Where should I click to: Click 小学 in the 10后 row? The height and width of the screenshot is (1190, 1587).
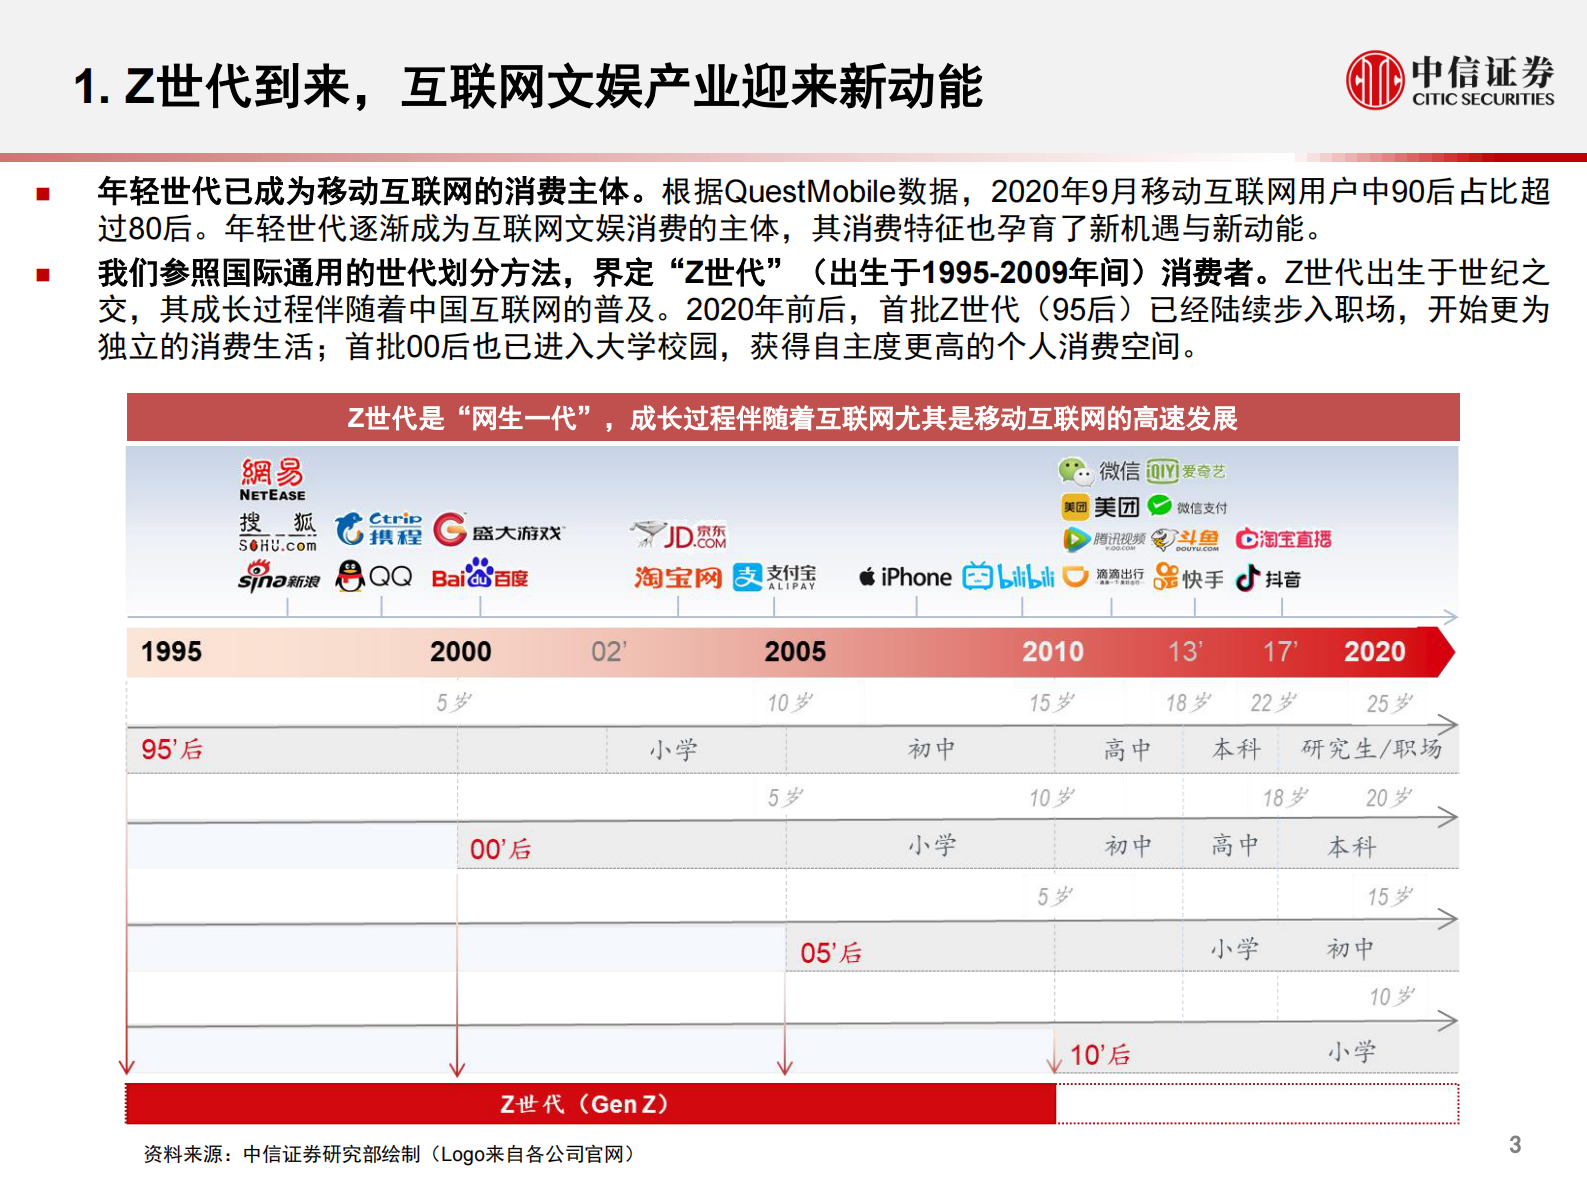[1352, 1052]
